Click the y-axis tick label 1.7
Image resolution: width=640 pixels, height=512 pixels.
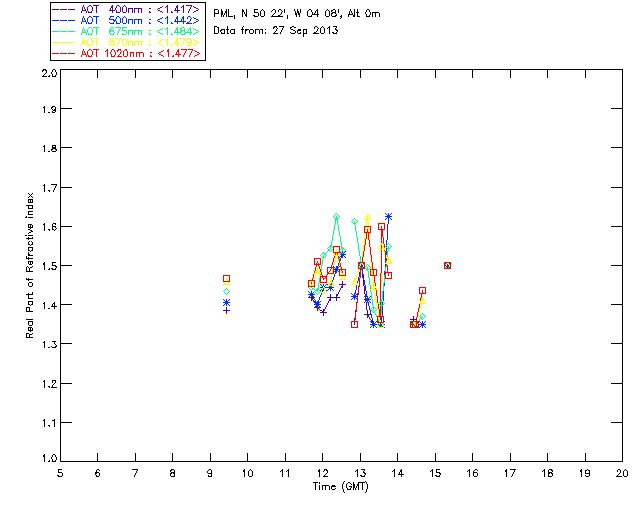(x=49, y=188)
